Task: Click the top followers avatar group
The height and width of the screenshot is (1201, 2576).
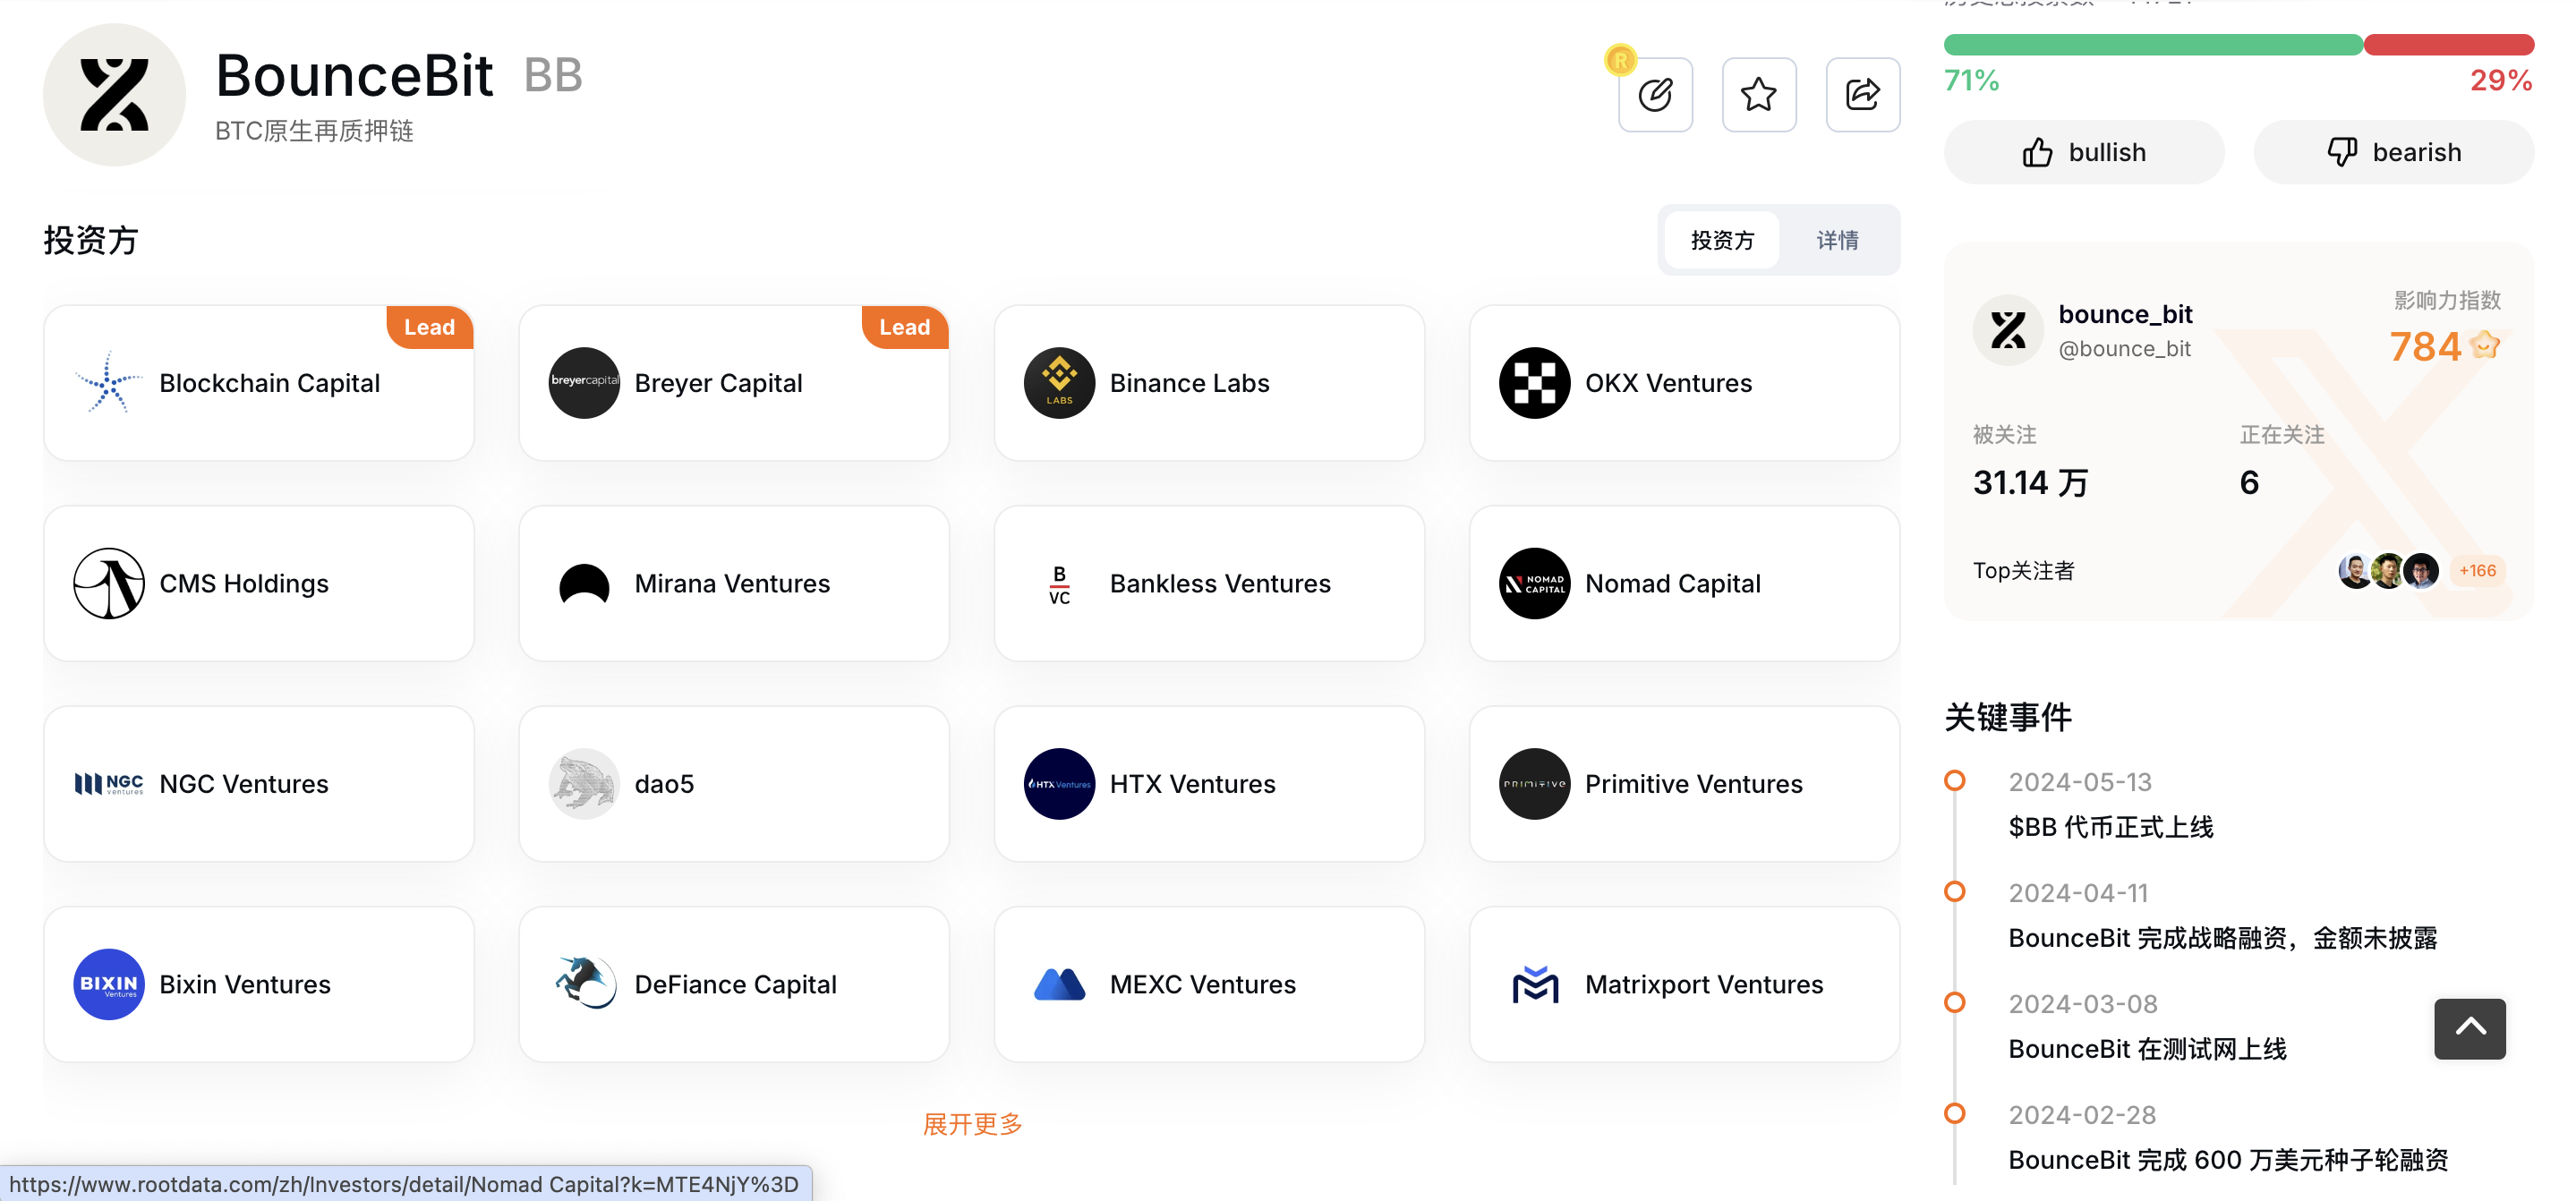Action: pos(2388,570)
